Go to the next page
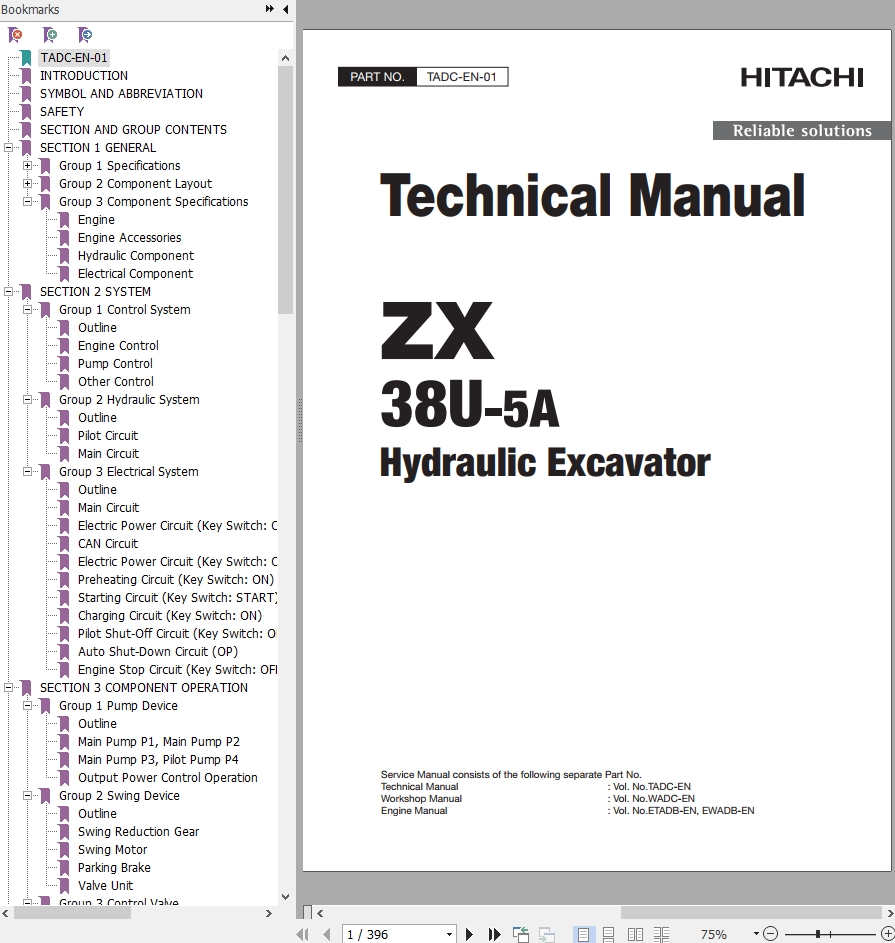This screenshot has height=943, width=895. point(469,934)
